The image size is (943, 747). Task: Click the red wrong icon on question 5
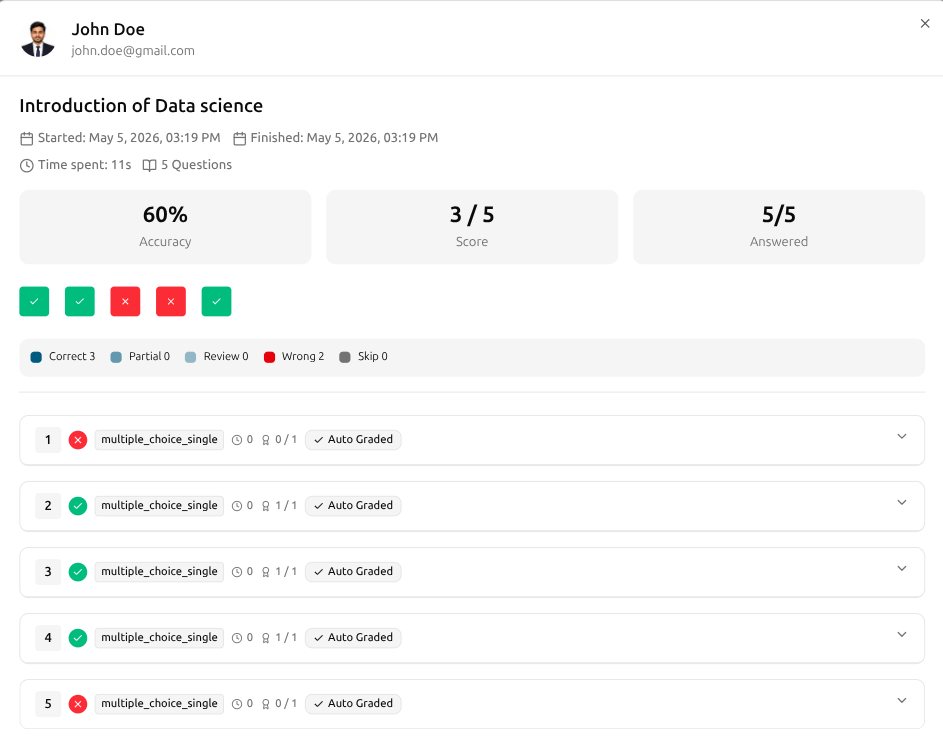click(x=78, y=704)
